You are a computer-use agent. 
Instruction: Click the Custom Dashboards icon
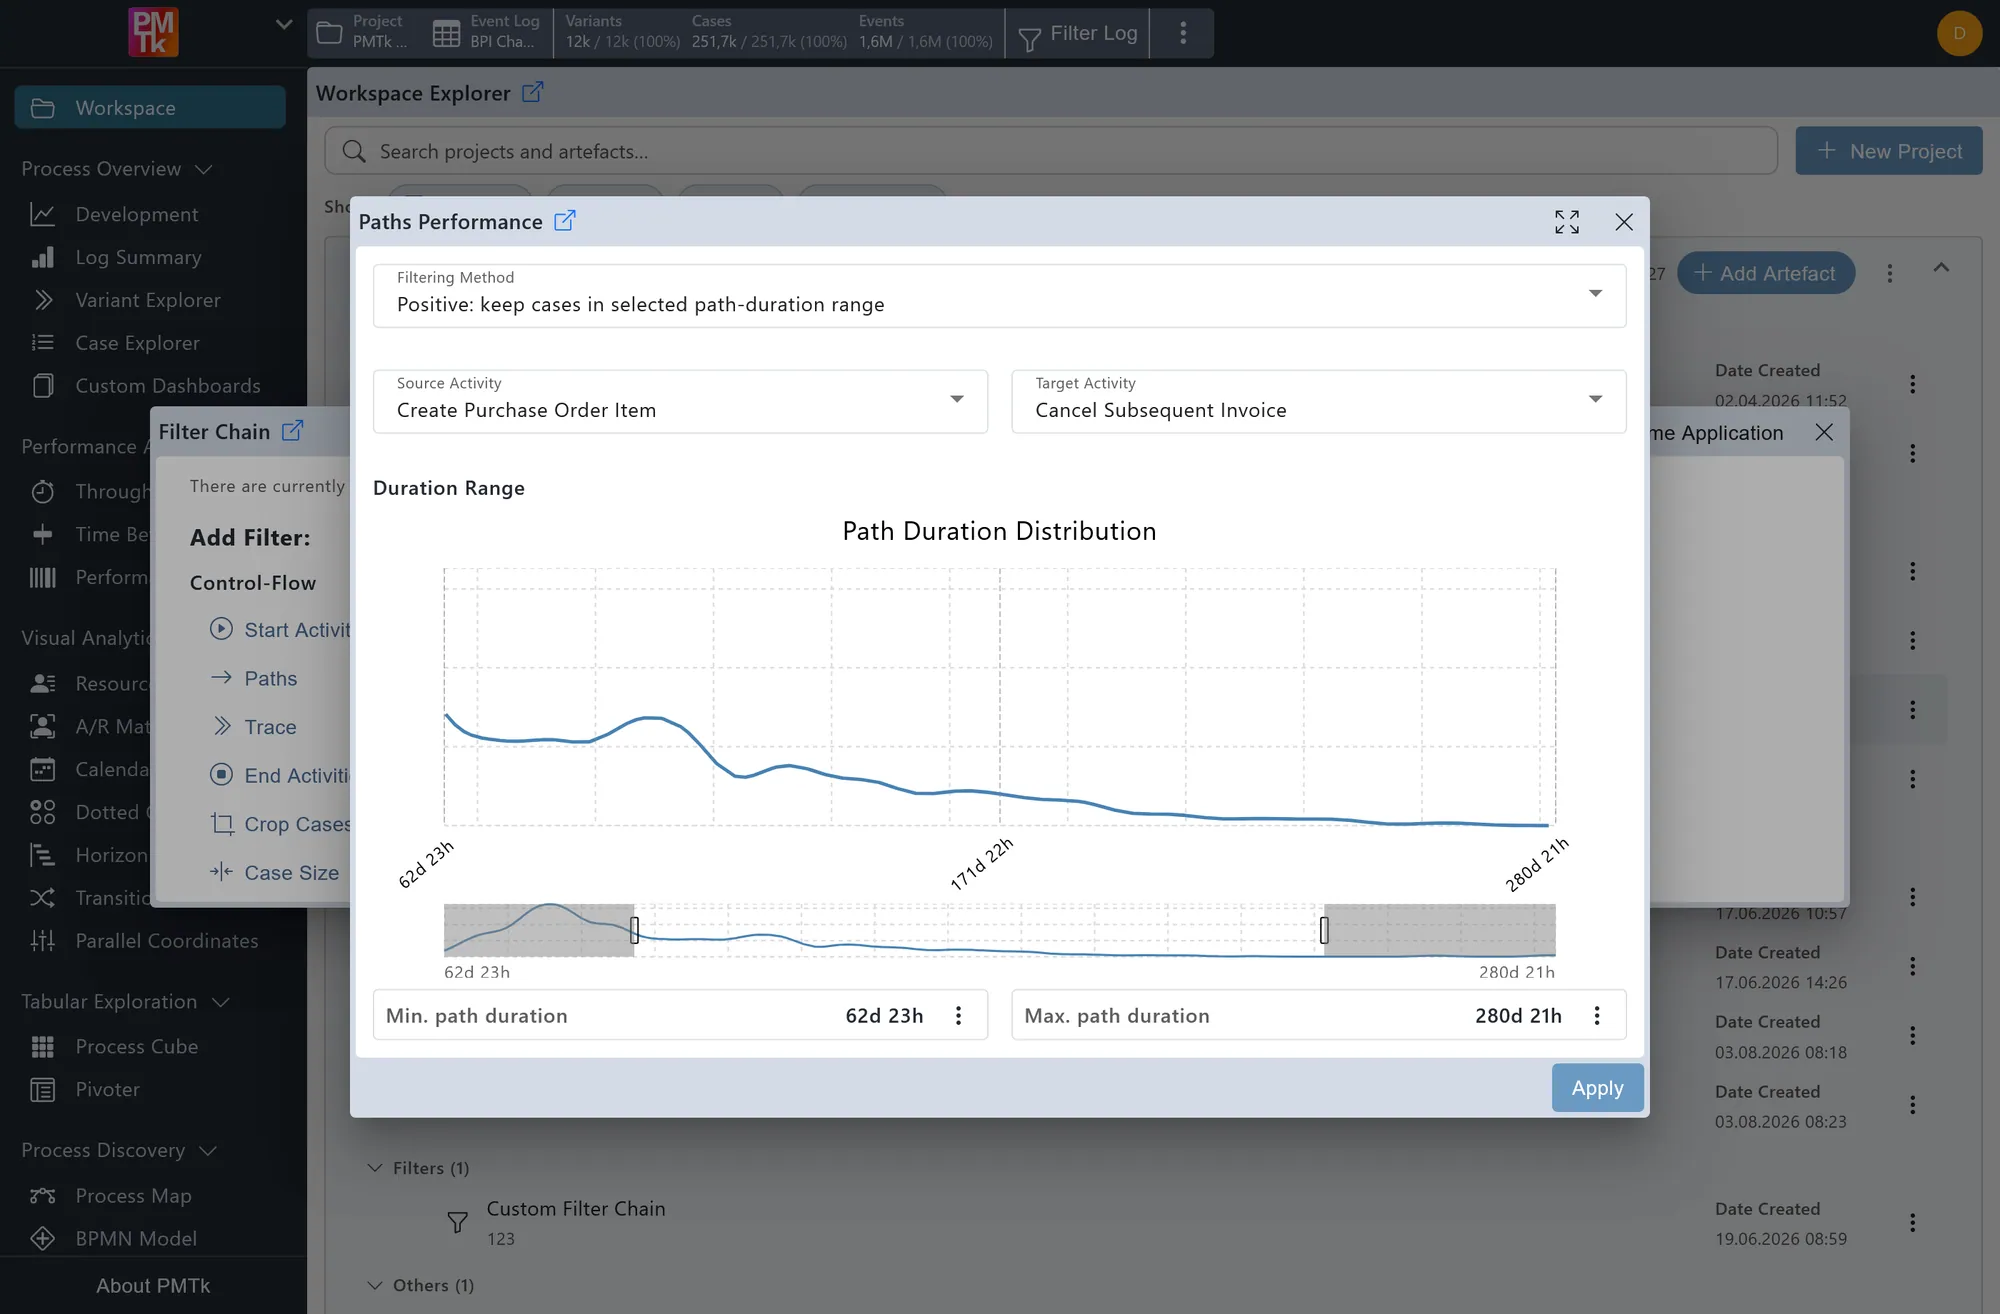pos(43,386)
